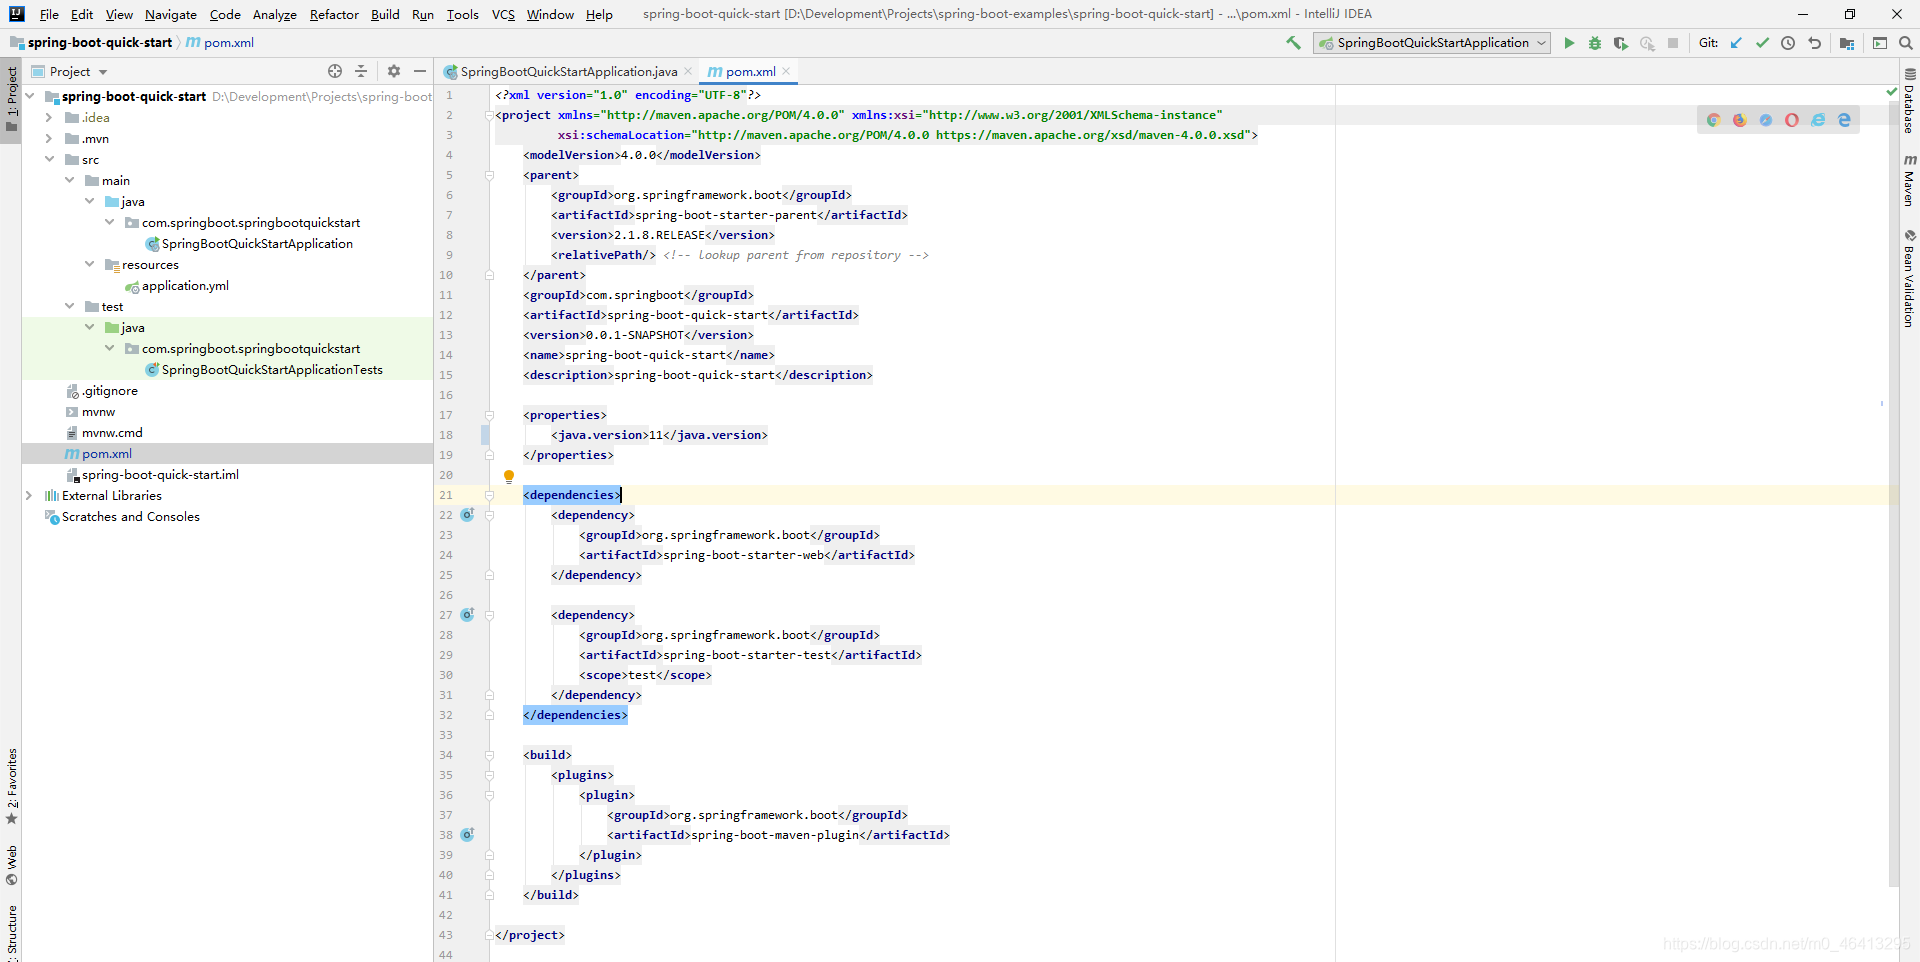Open pom.xml in Chrome browser icon
This screenshot has height=962, width=1920.
click(1713, 120)
